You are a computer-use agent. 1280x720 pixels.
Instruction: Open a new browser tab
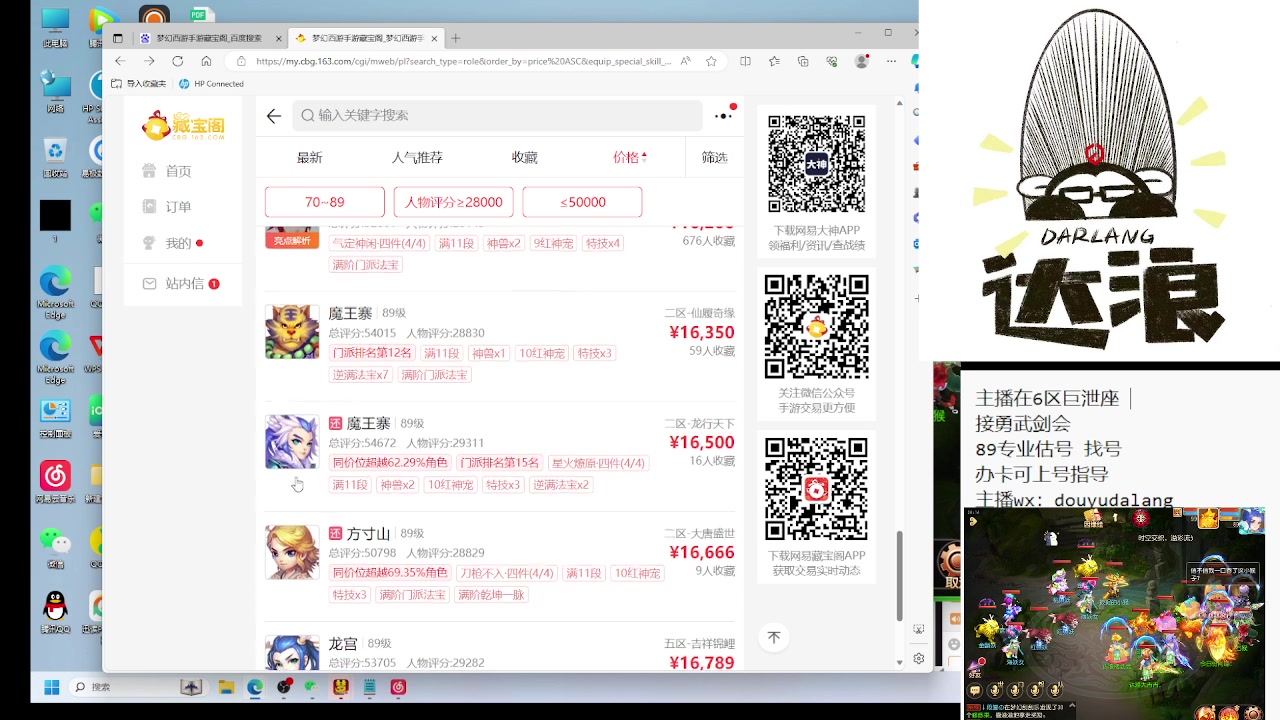456,38
